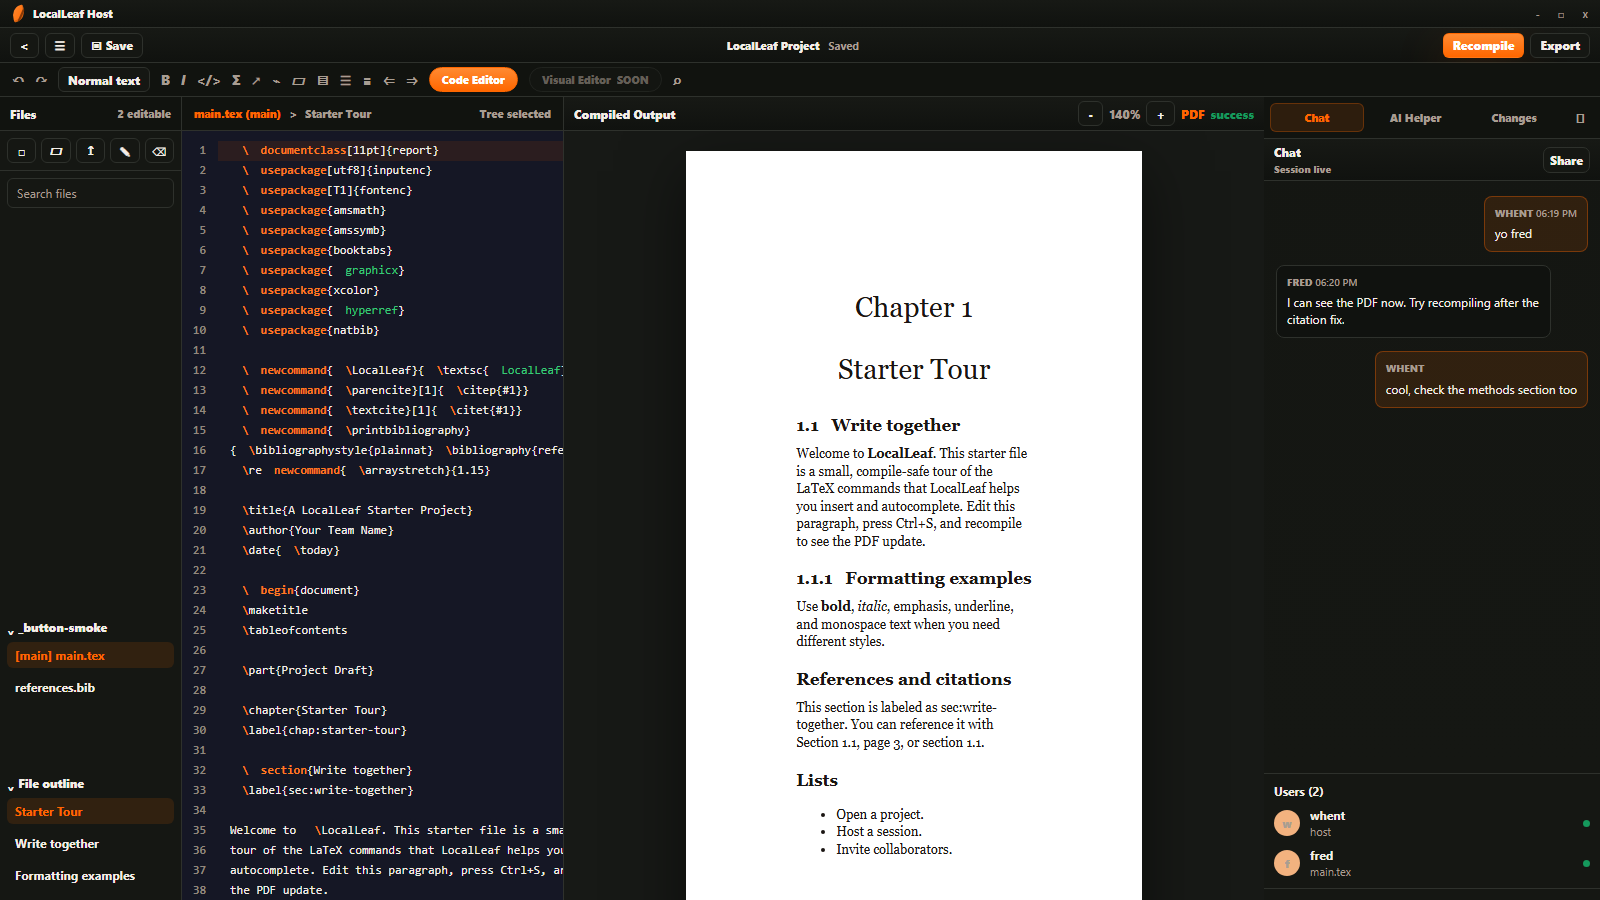The image size is (1600, 900).
Task: Click the back arrow button in the top bar
Action: pyautogui.click(x=25, y=46)
